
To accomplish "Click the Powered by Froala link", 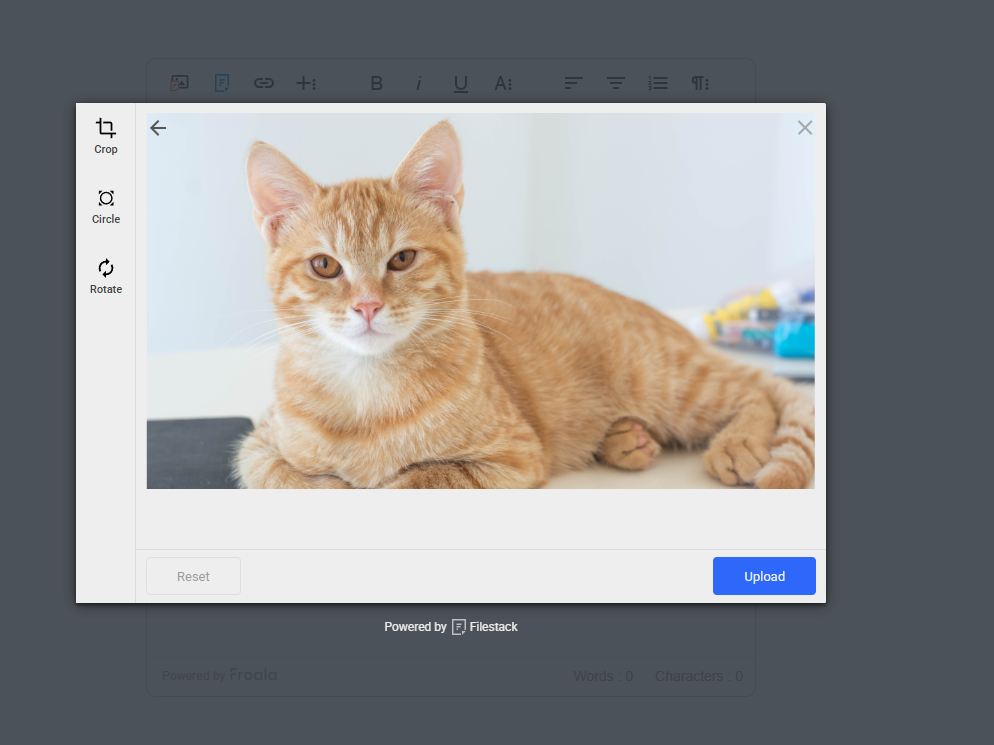I will coord(219,675).
